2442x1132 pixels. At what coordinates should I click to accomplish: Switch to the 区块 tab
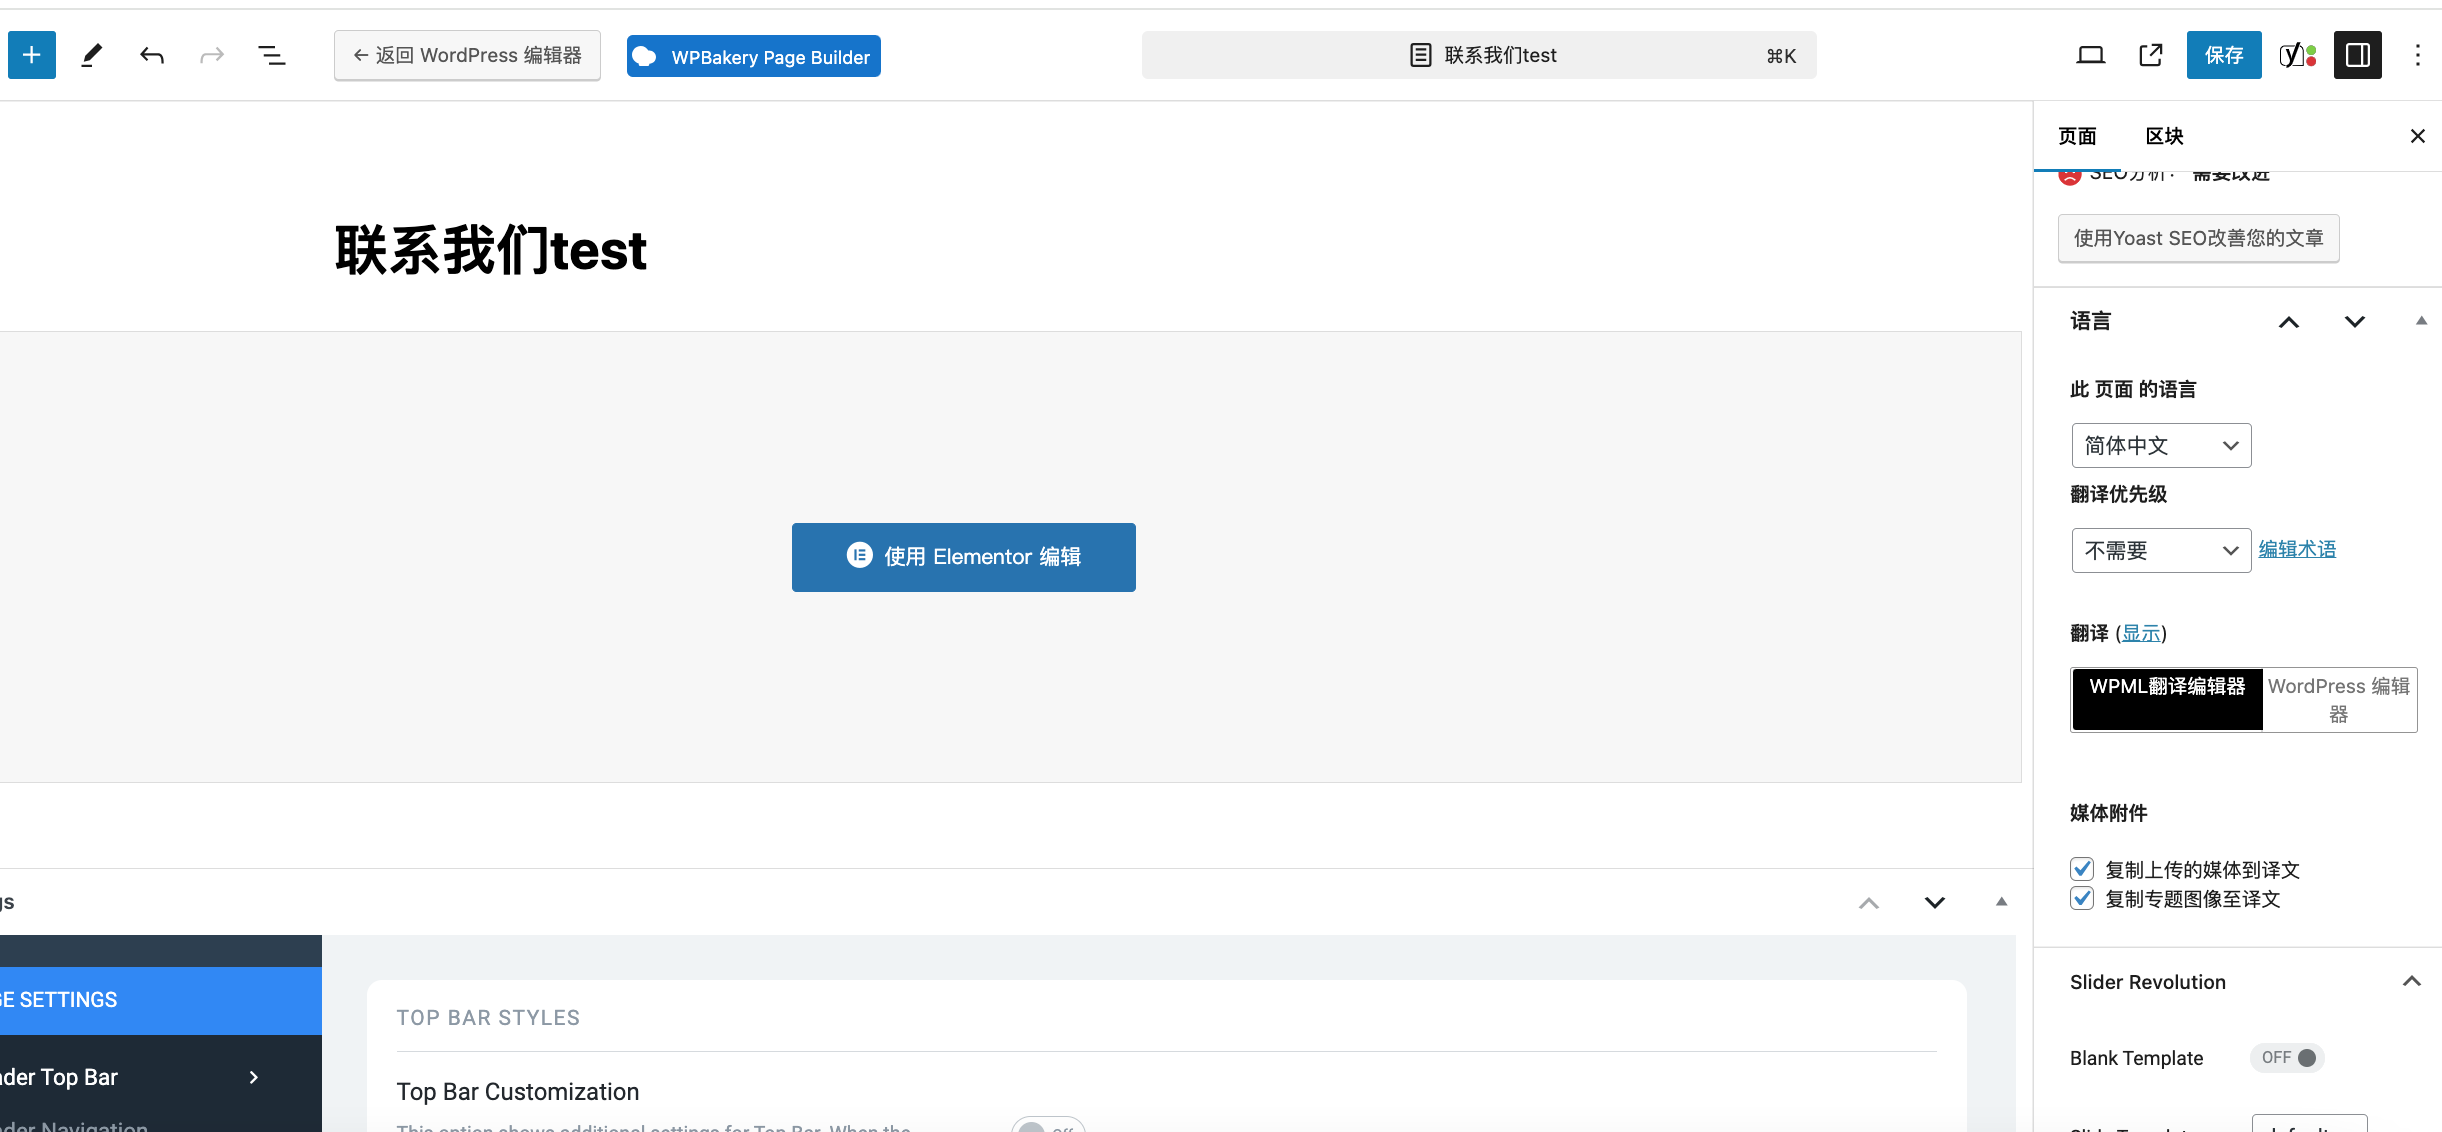(x=2164, y=136)
